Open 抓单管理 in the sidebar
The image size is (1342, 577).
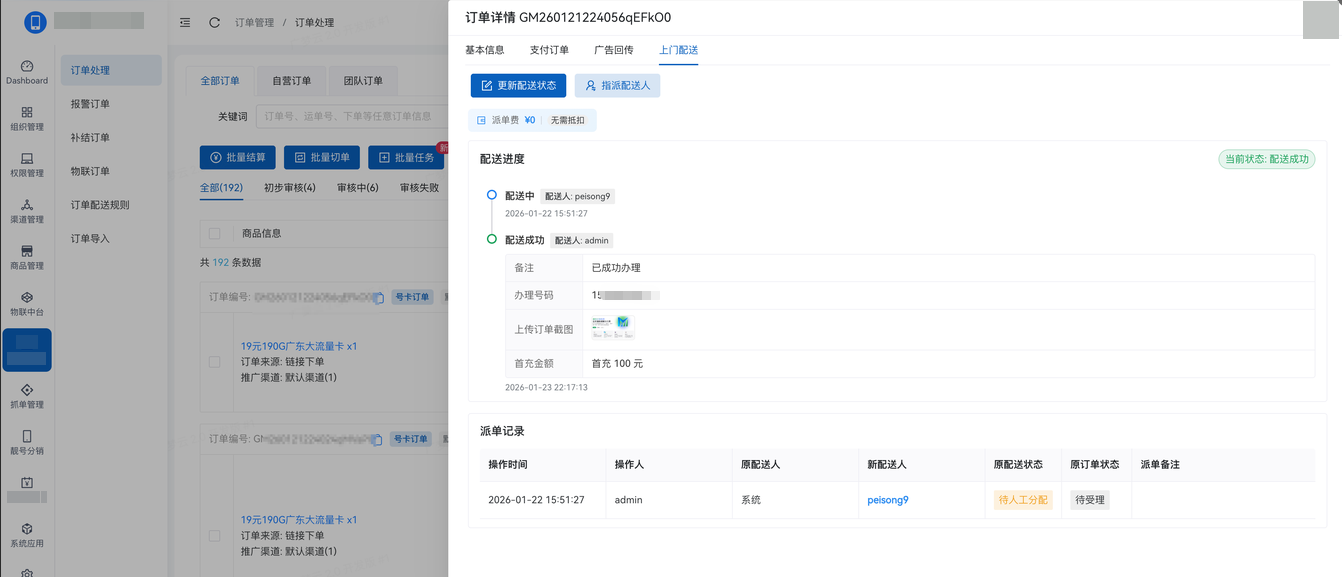pos(27,396)
